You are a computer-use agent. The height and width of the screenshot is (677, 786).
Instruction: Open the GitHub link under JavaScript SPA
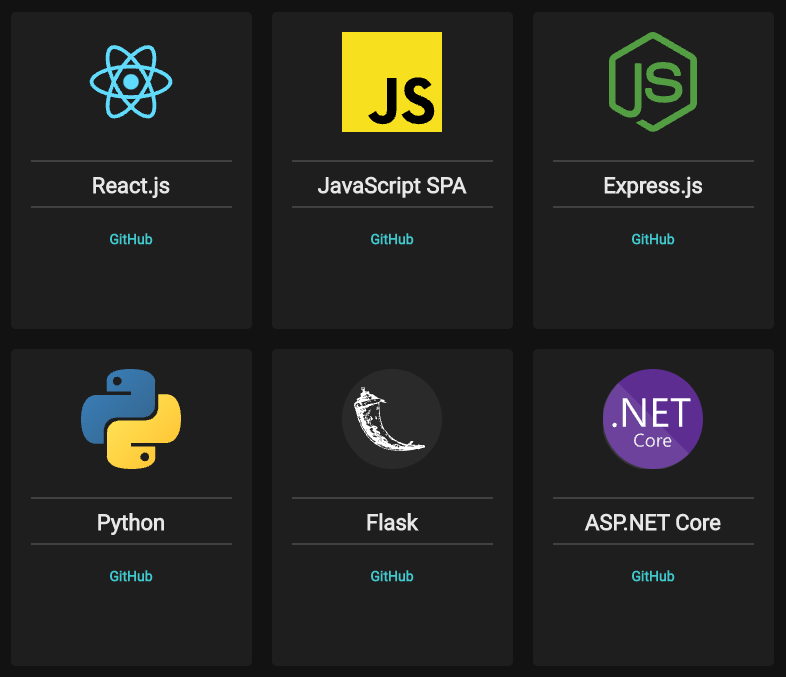[392, 239]
